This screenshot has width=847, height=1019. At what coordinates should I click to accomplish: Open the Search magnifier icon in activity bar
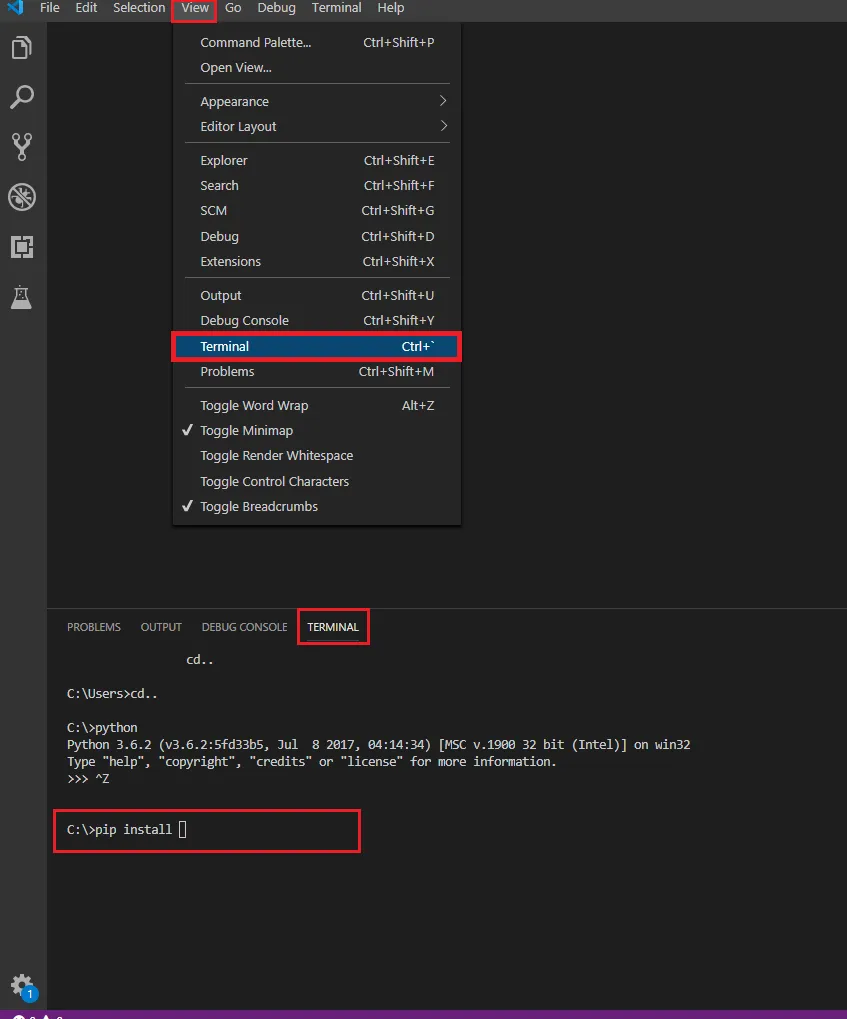22,97
